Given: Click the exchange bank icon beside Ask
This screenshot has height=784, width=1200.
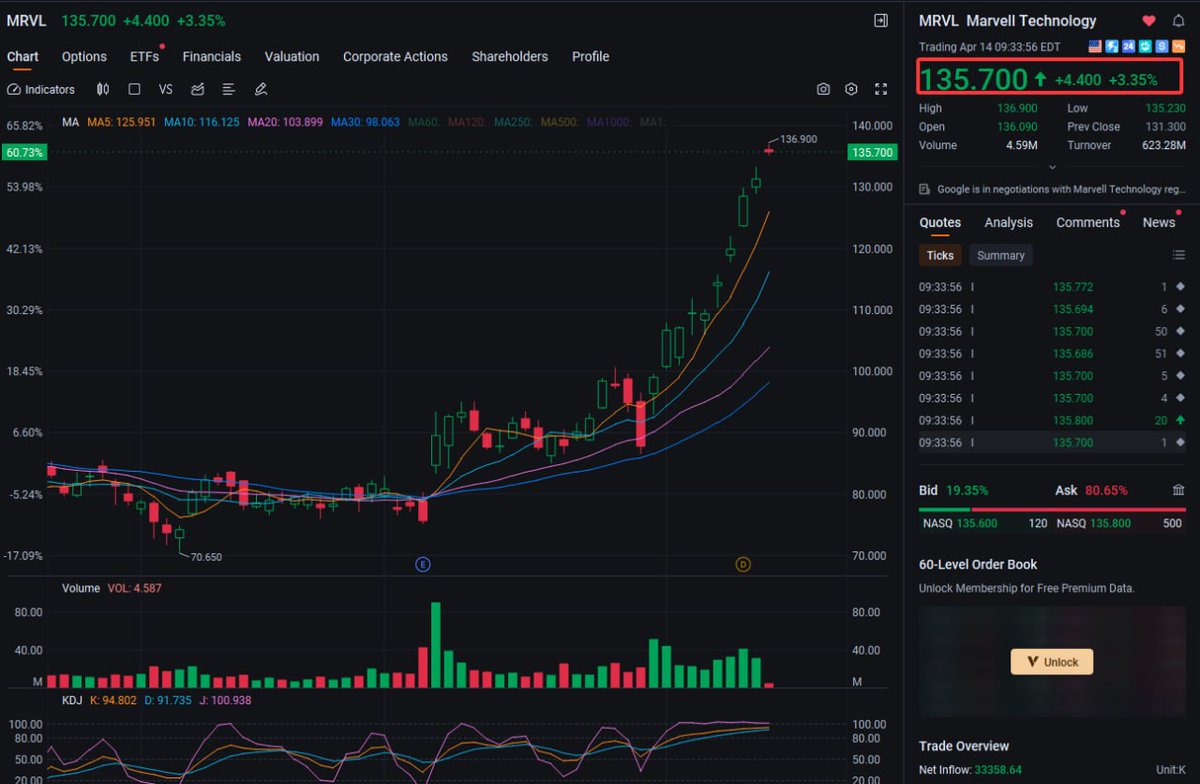Looking at the screenshot, I should pyautogui.click(x=1178, y=491).
